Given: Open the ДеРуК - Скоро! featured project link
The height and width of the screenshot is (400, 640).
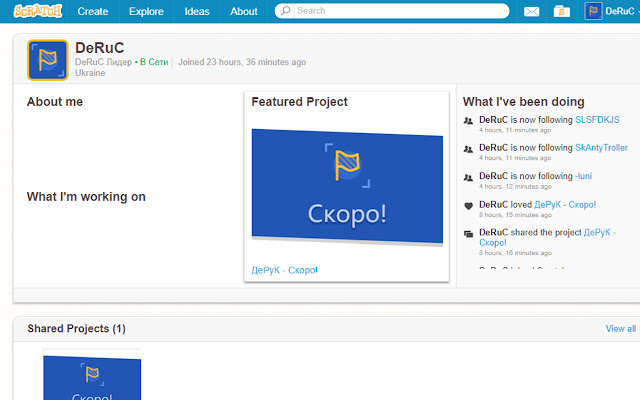Looking at the screenshot, I should pos(284,270).
